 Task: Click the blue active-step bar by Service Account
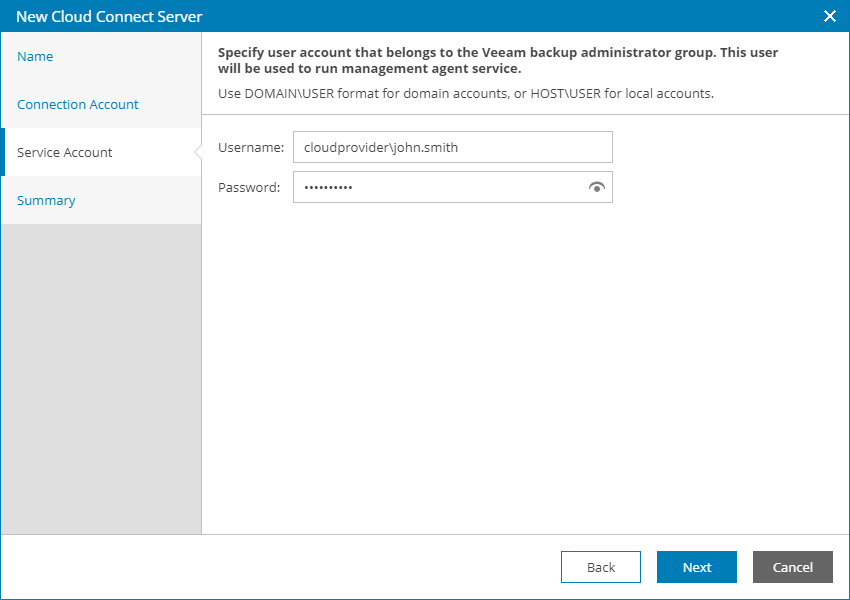click(3, 152)
